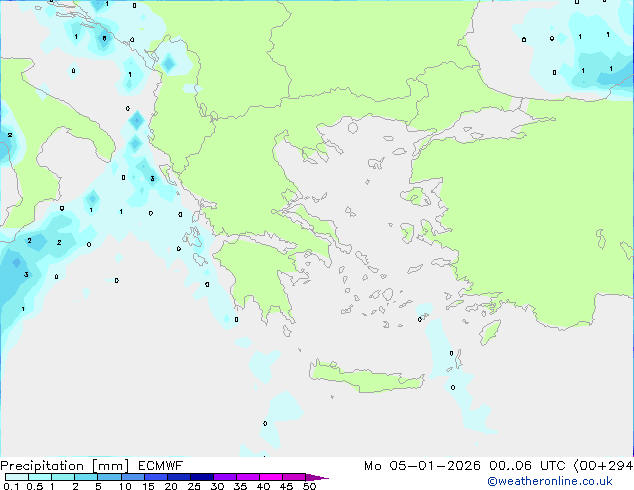Image resolution: width=634 pixels, height=490 pixels.
Task: Click the "40" legend scale label
Action: (263, 486)
